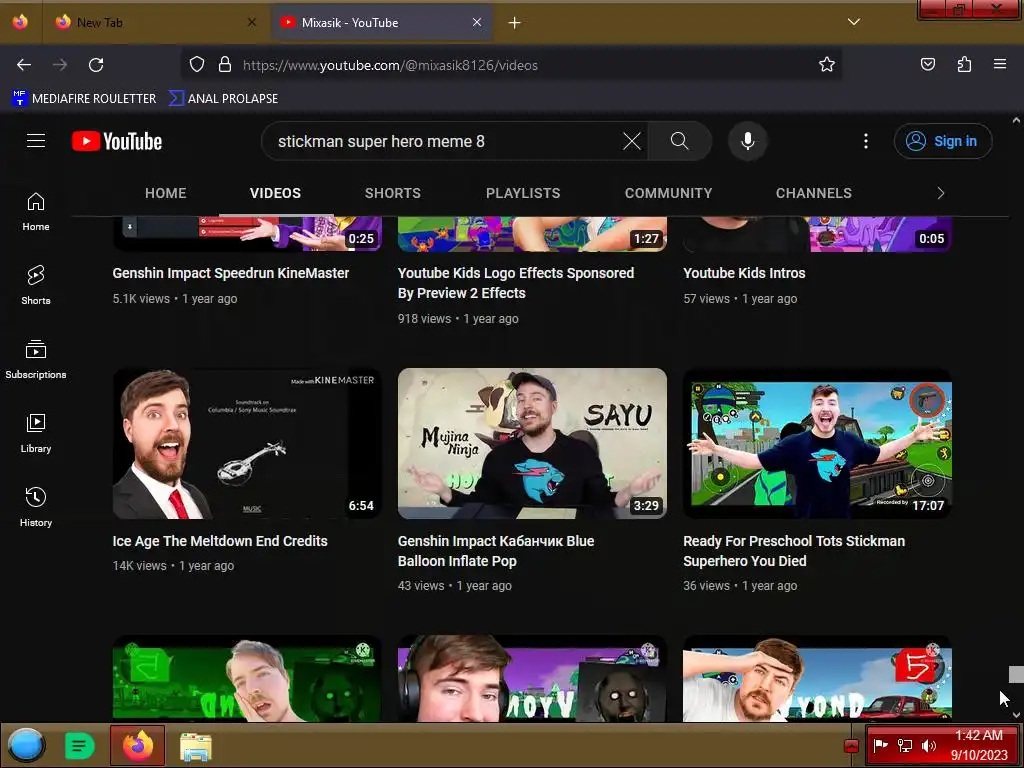1024x768 pixels.
Task: Open the network tray icon
Action: (x=904, y=745)
